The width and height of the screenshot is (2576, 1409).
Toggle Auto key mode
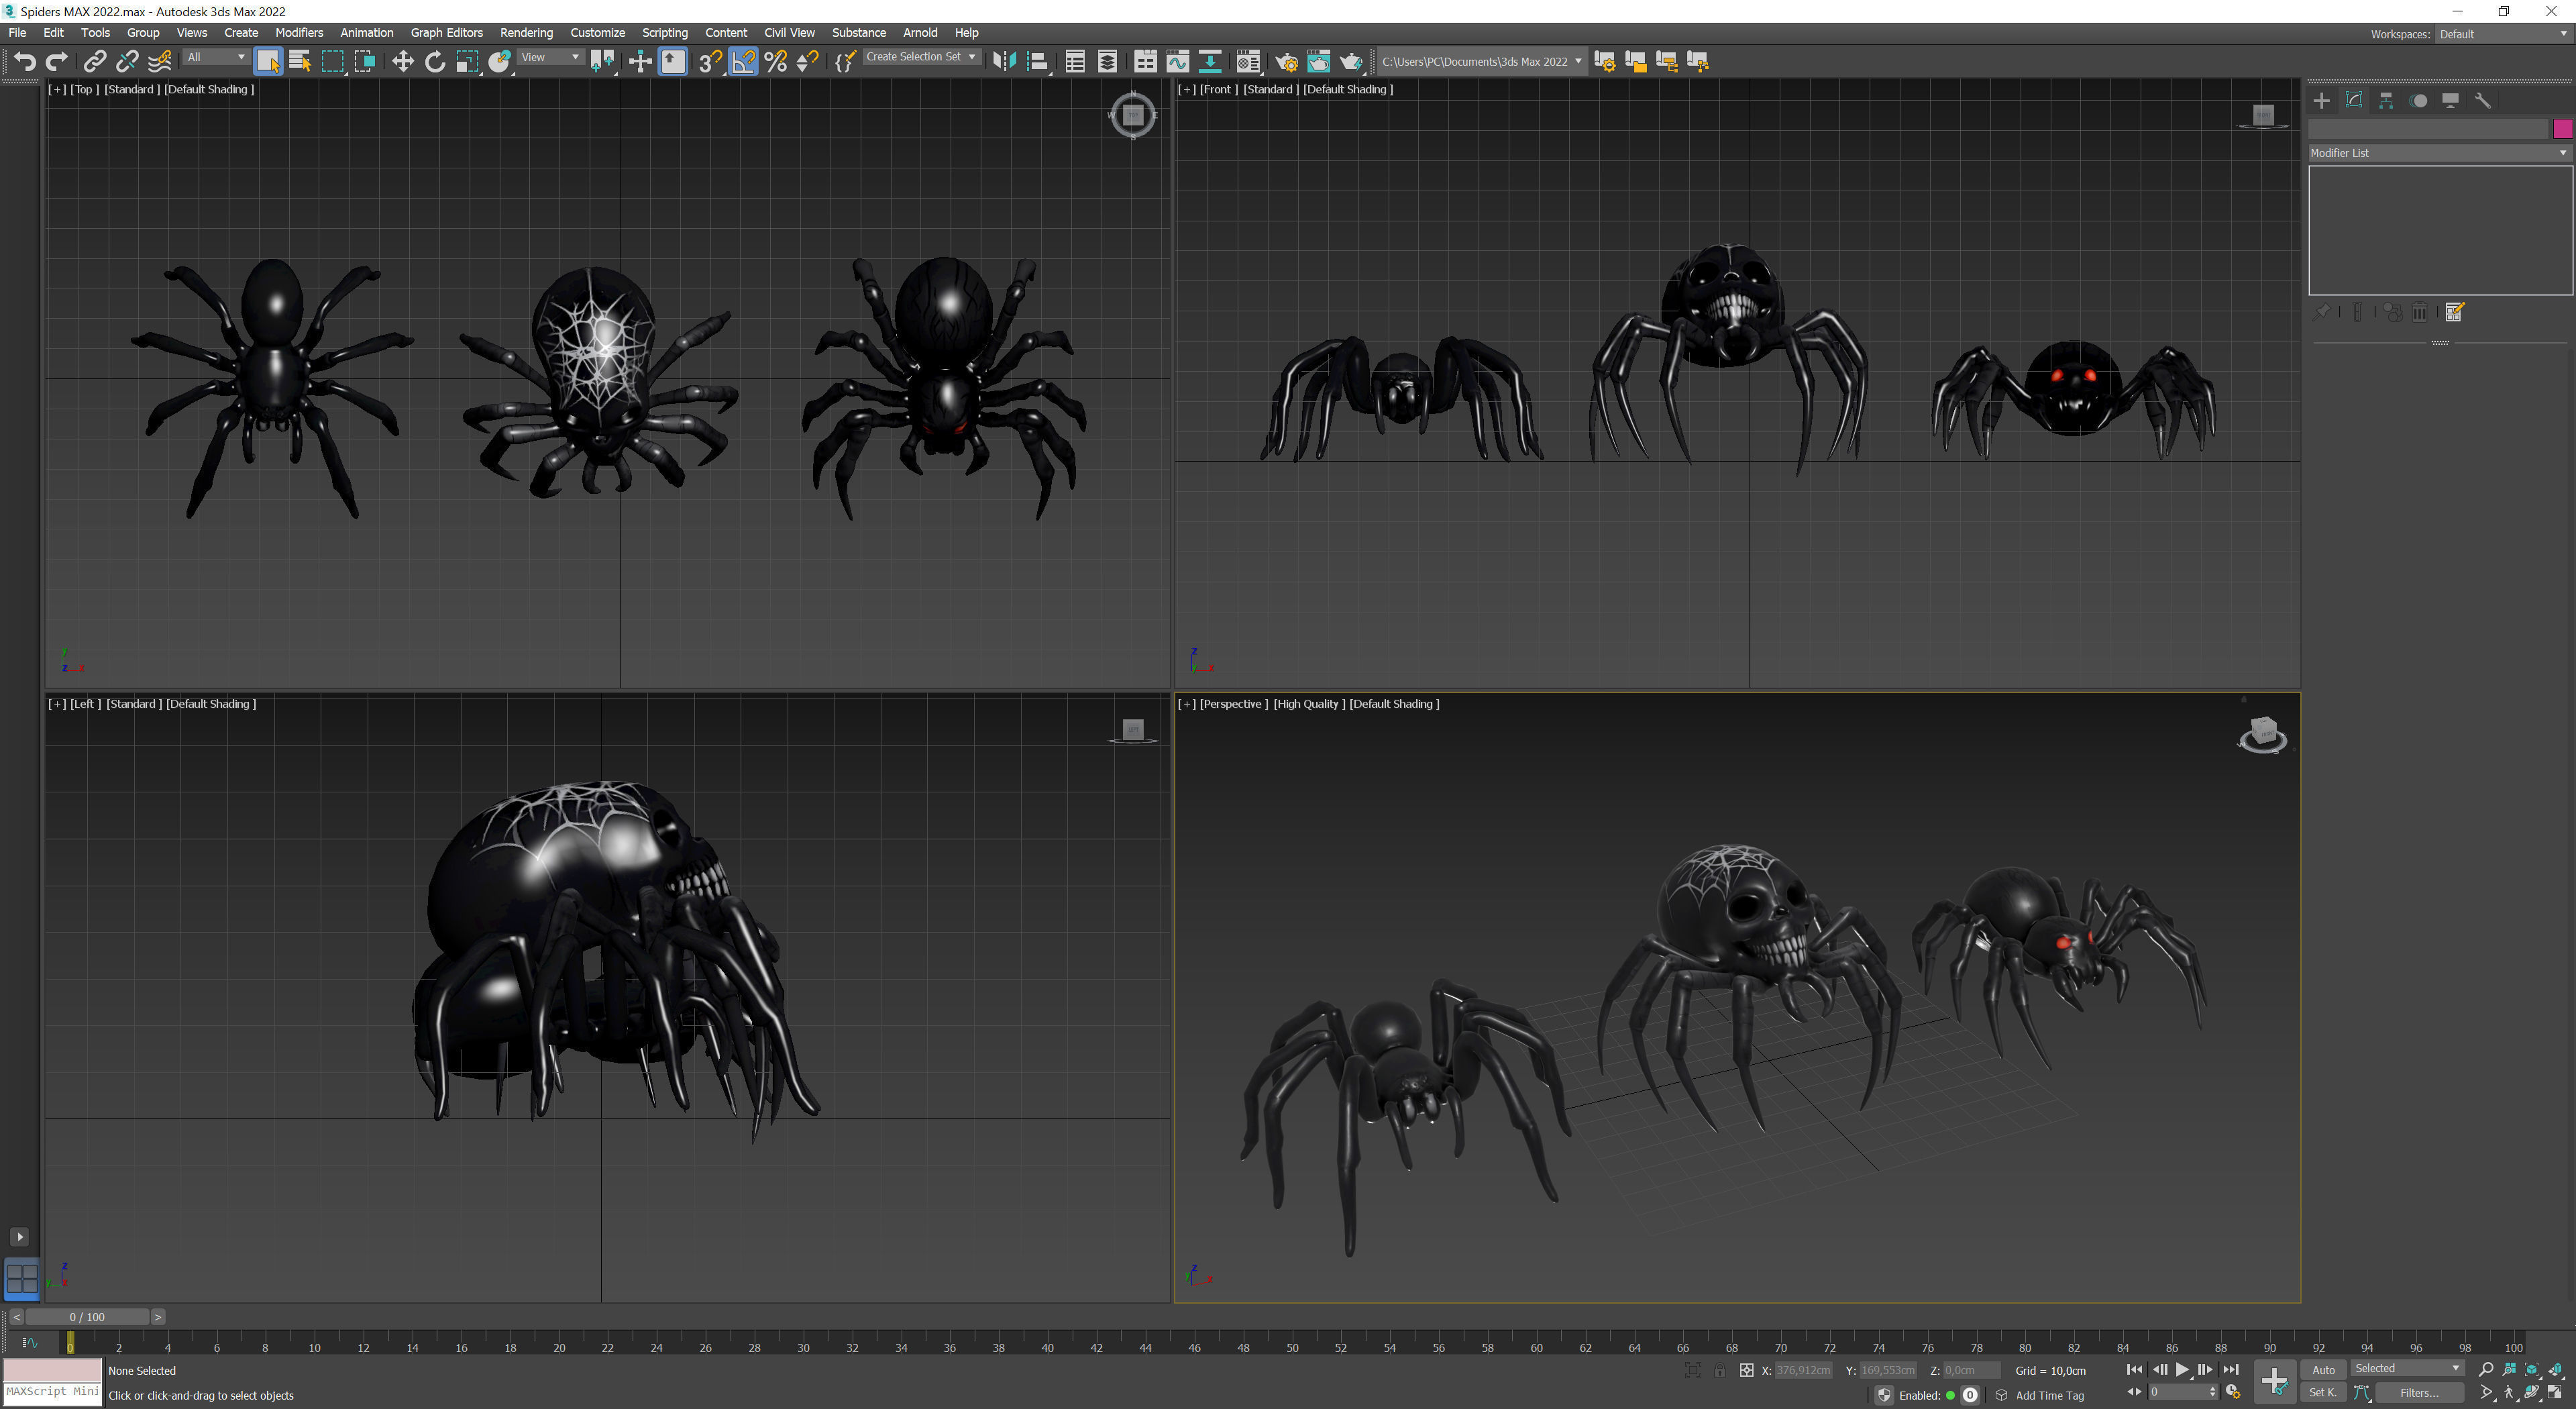coord(2323,1370)
